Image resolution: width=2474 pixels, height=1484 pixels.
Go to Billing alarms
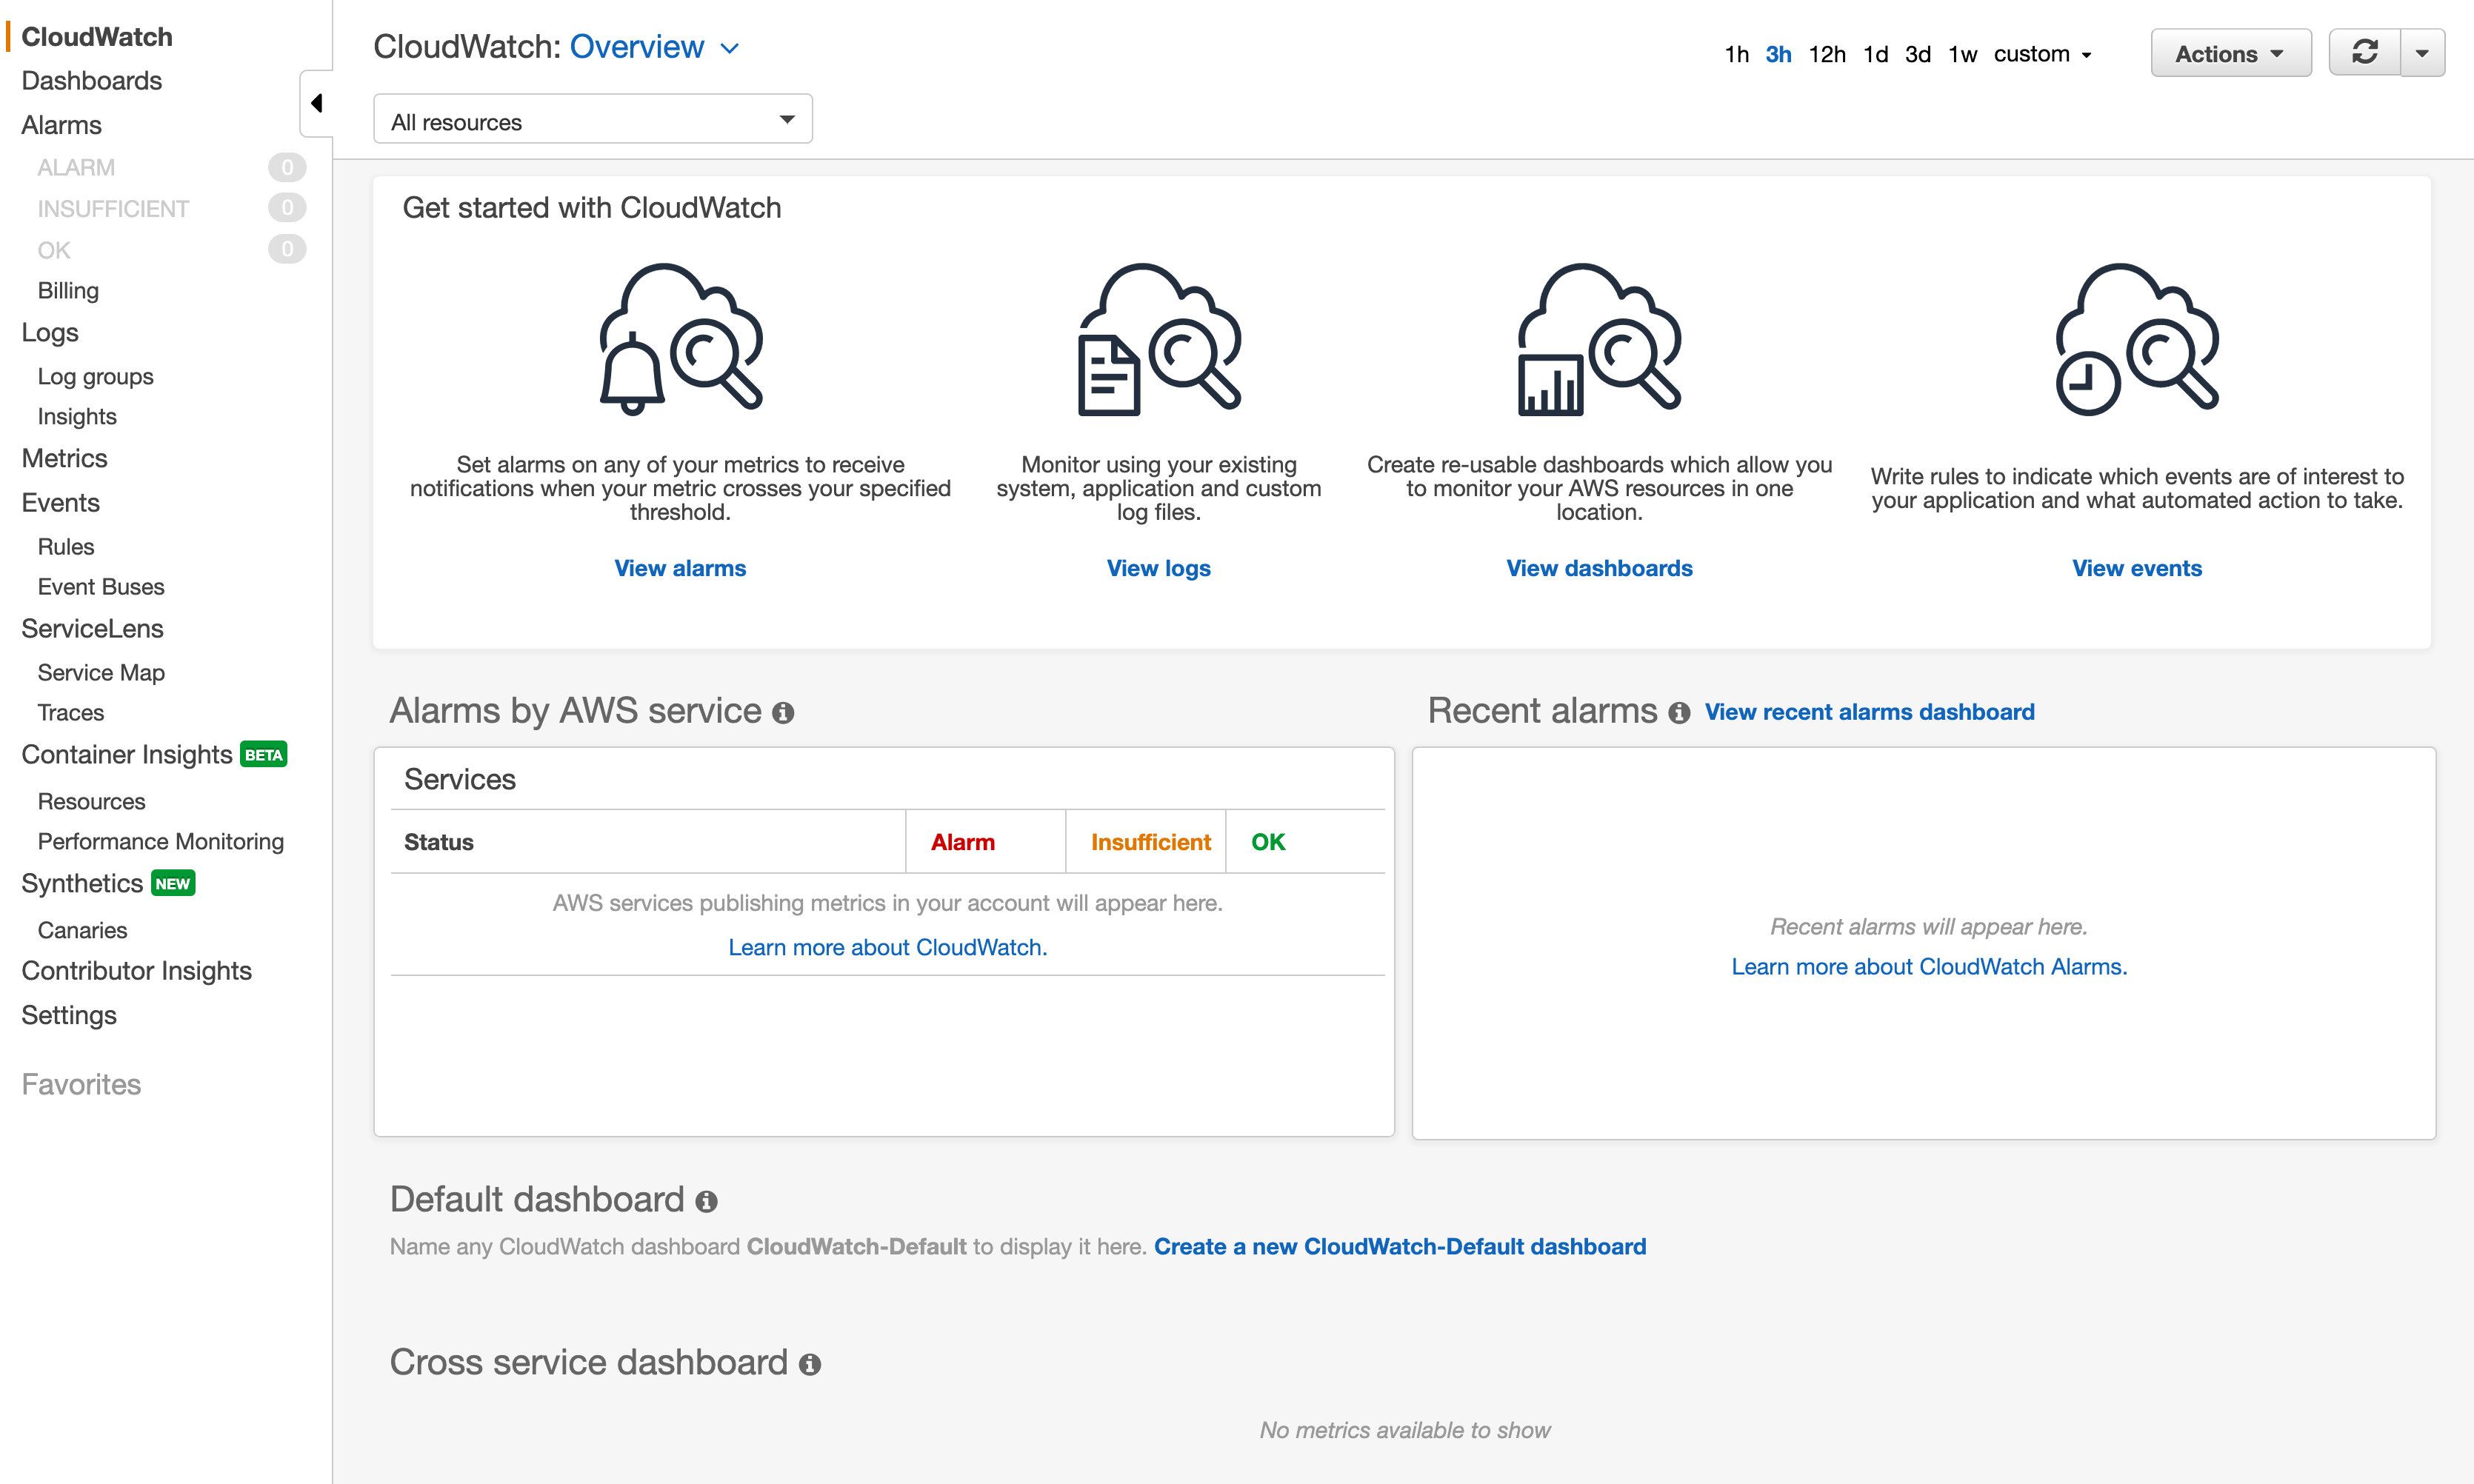click(68, 291)
